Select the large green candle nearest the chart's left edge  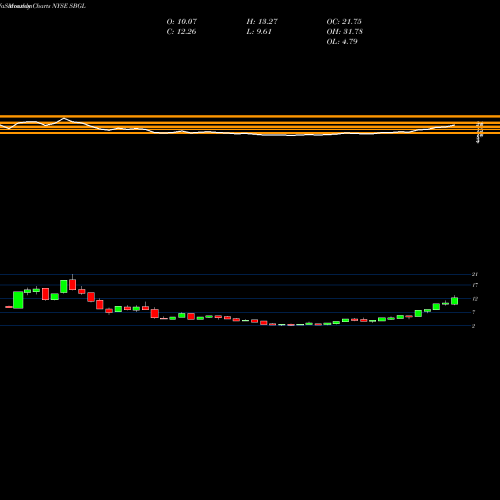click(x=18, y=300)
